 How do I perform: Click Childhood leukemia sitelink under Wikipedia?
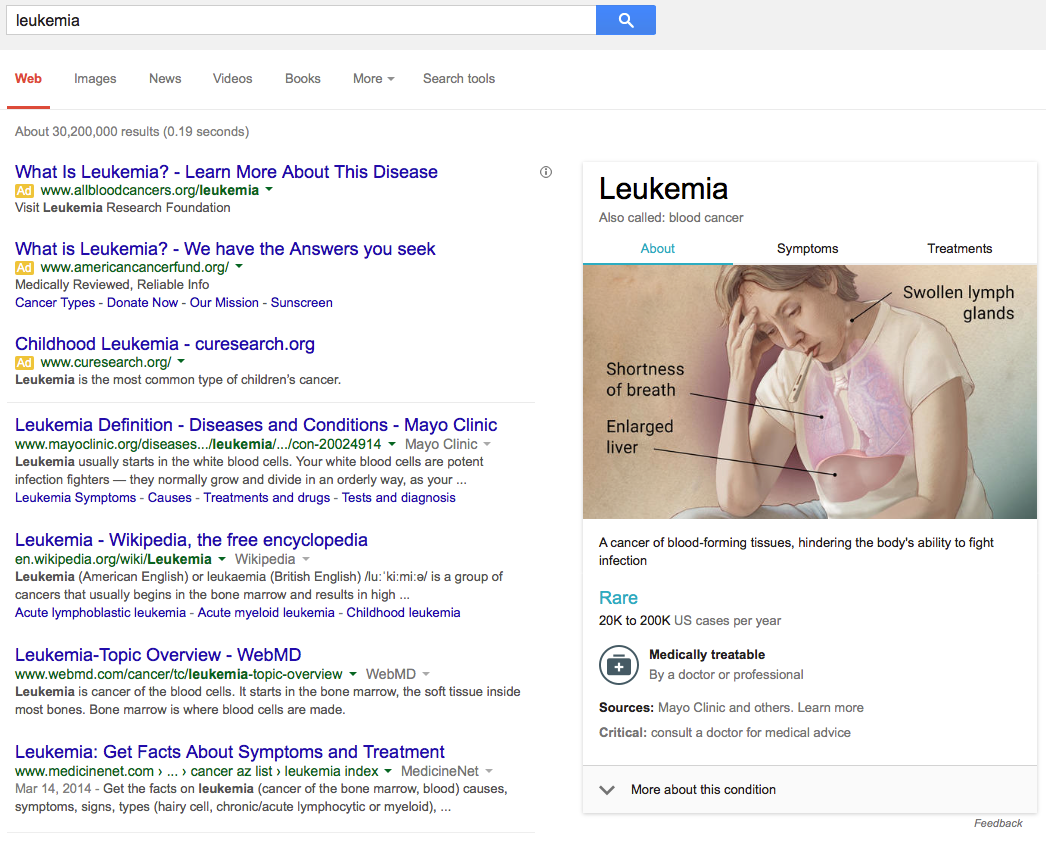tap(403, 612)
